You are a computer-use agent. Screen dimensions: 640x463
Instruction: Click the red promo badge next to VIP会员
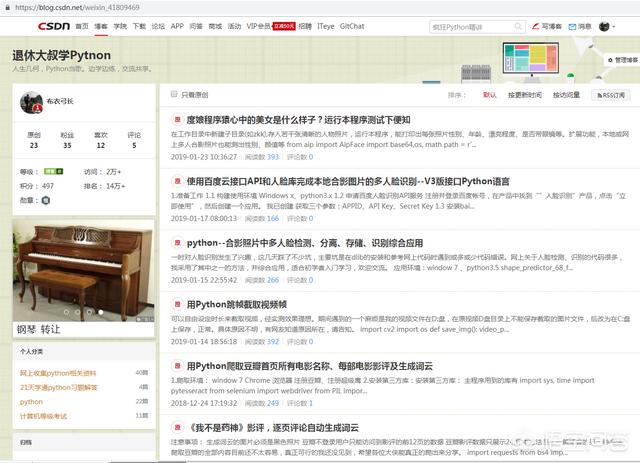point(284,26)
